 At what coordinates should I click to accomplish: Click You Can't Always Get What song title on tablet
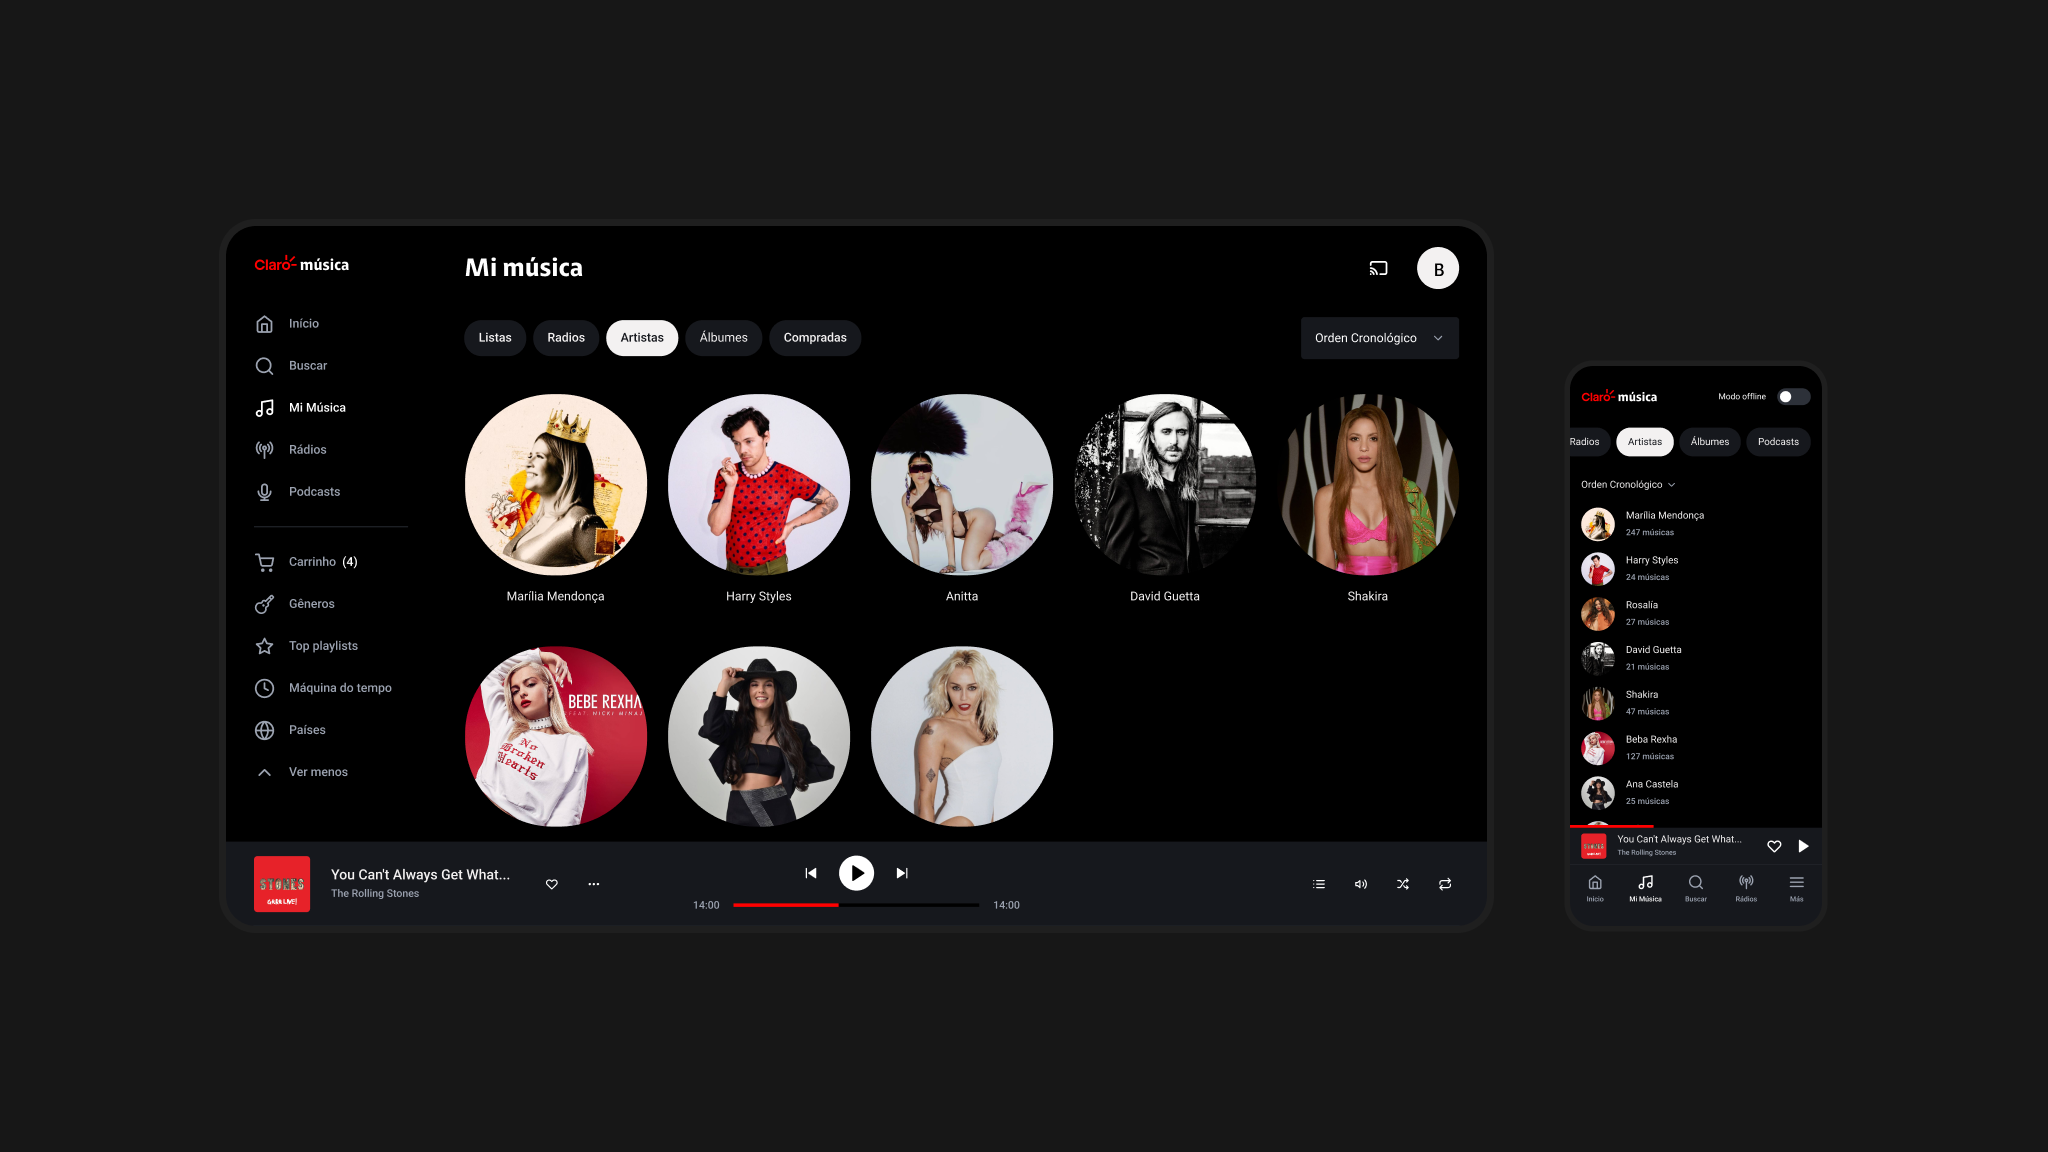(x=420, y=874)
